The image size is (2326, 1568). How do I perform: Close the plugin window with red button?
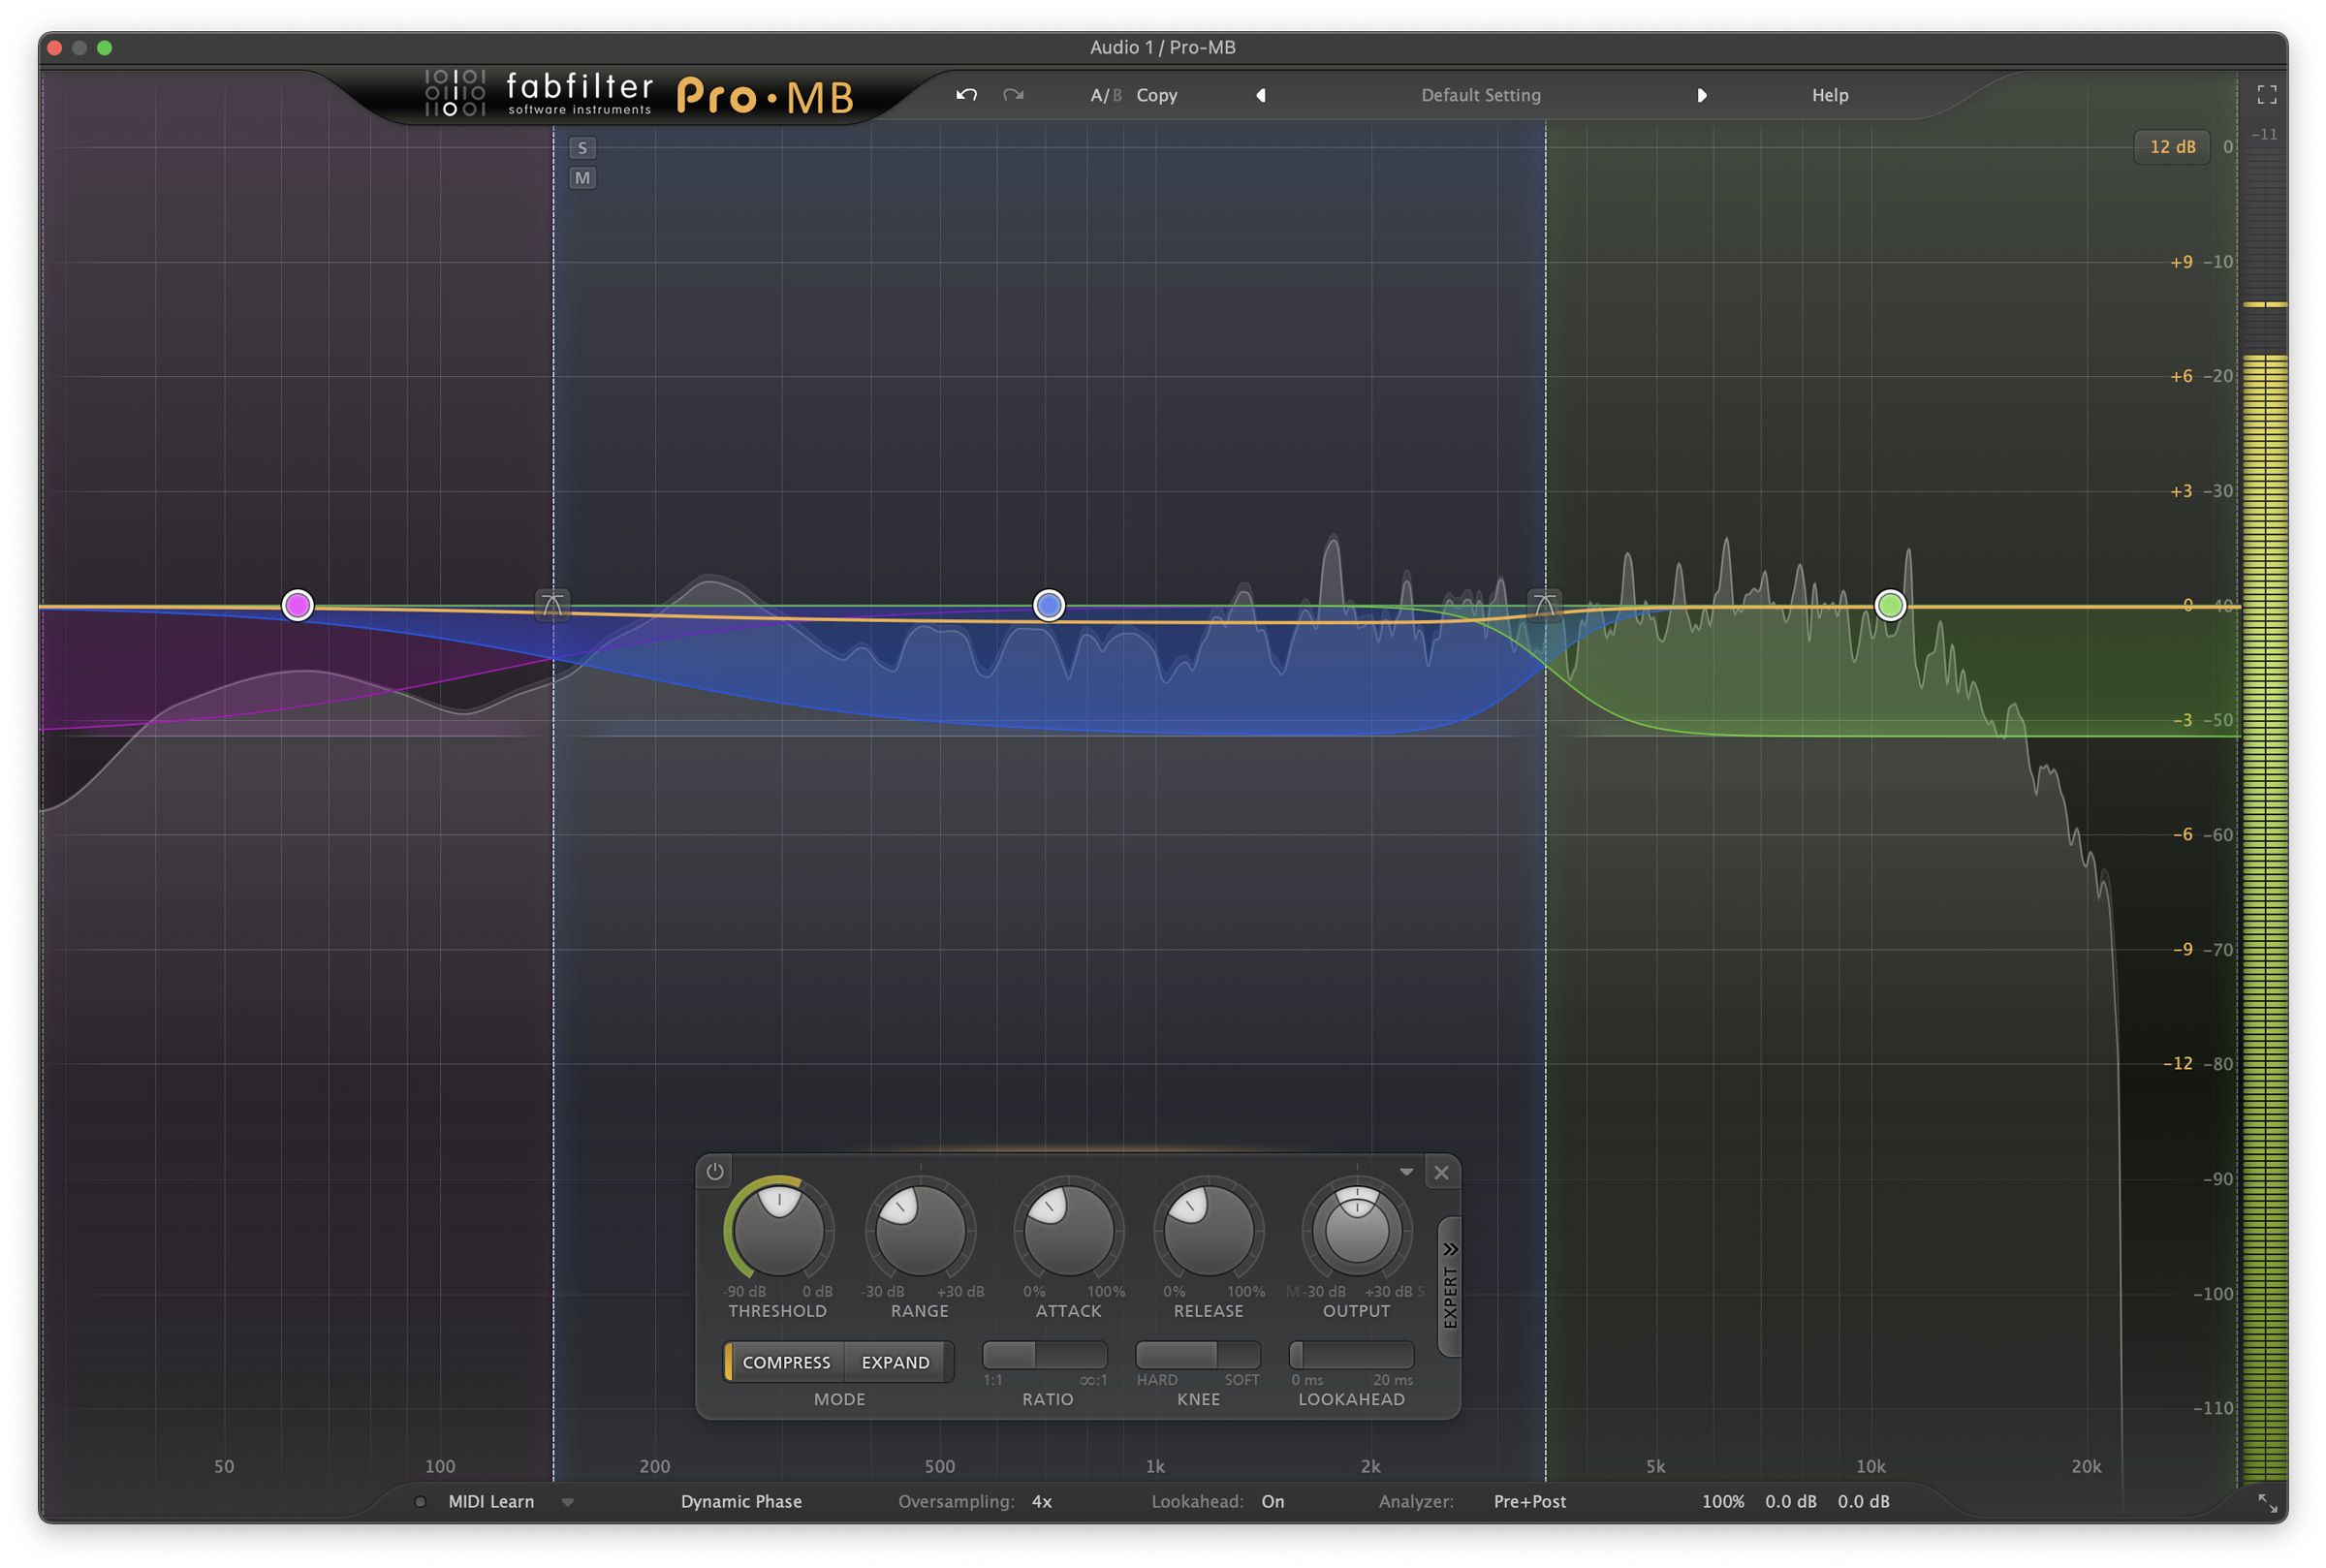pyautogui.click(x=55, y=47)
